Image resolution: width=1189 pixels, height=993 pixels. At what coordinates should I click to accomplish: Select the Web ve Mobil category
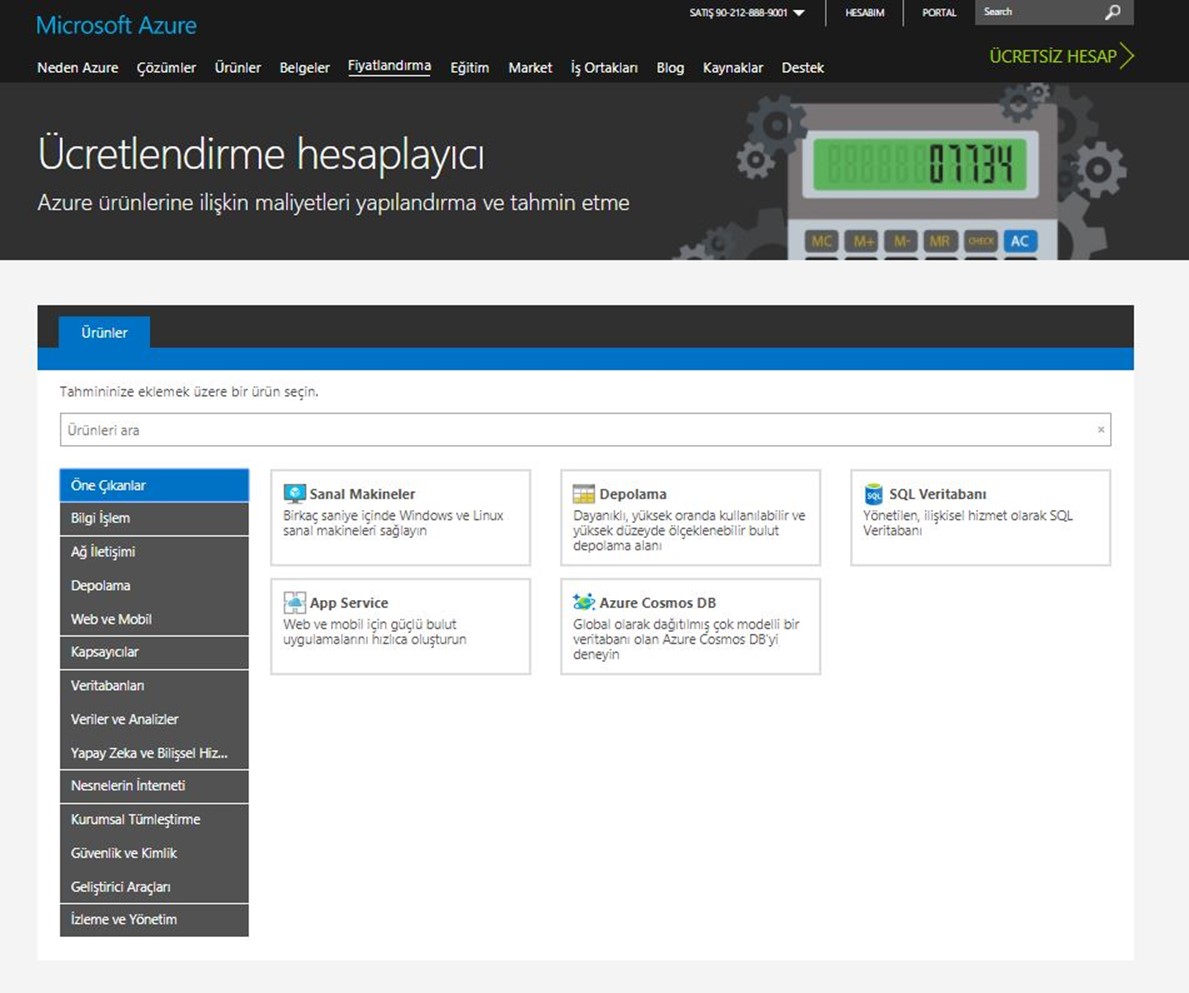(154, 619)
